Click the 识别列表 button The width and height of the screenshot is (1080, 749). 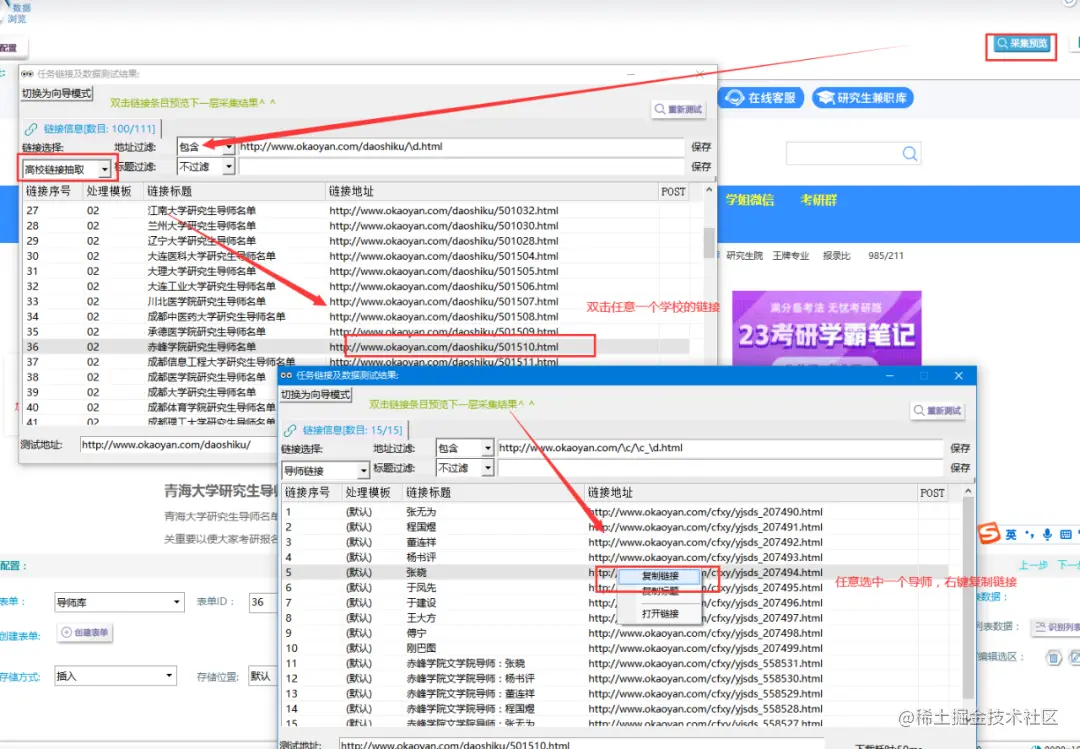pos(1057,627)
